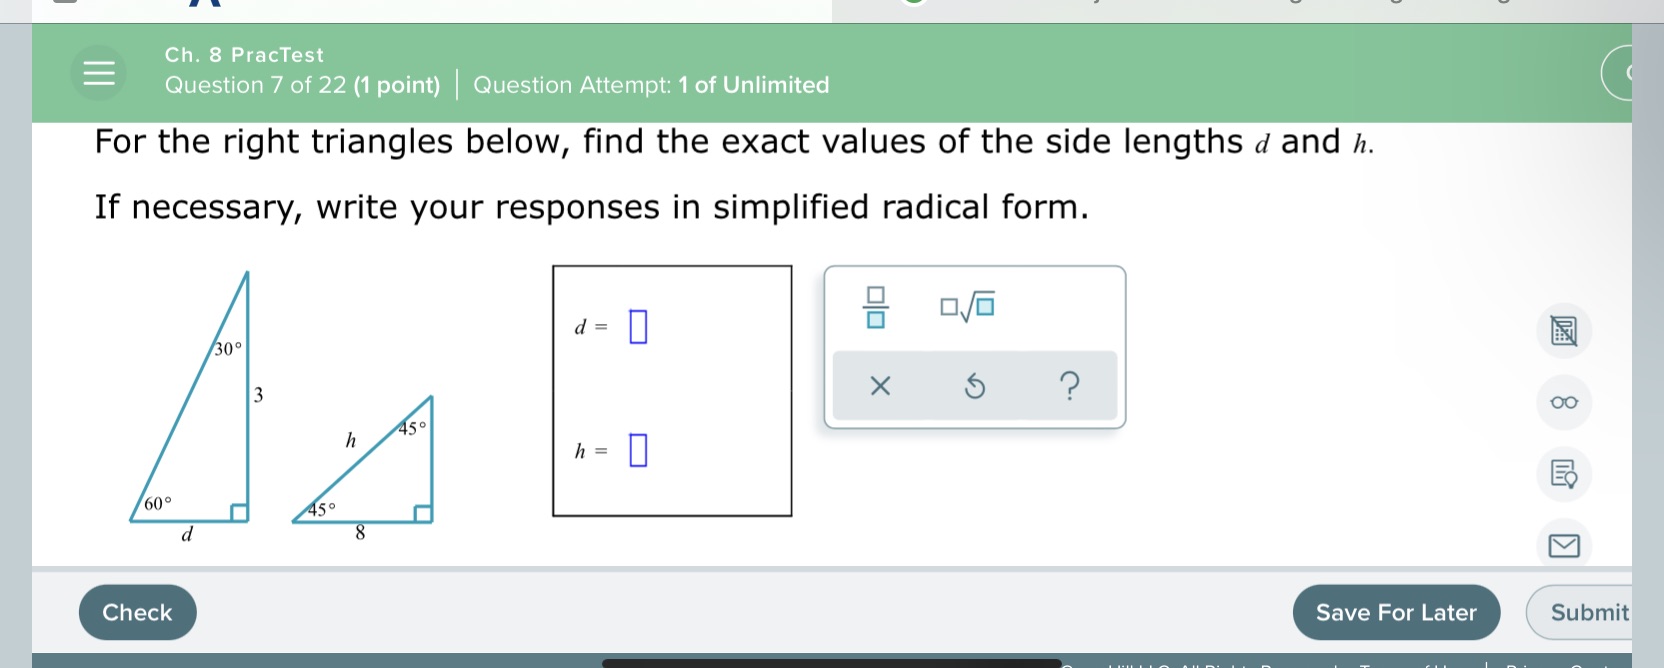
Task: Click the input box for h
Action: (638, 451)
